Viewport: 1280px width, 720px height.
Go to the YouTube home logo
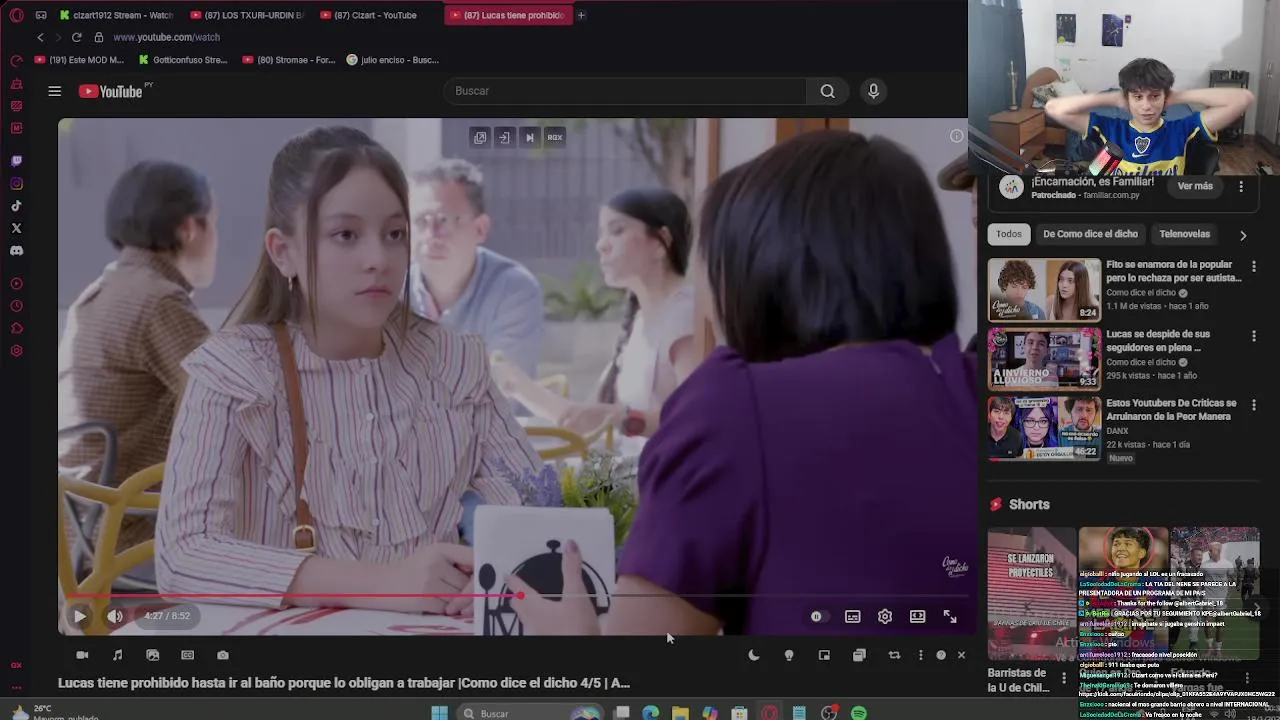111,91
